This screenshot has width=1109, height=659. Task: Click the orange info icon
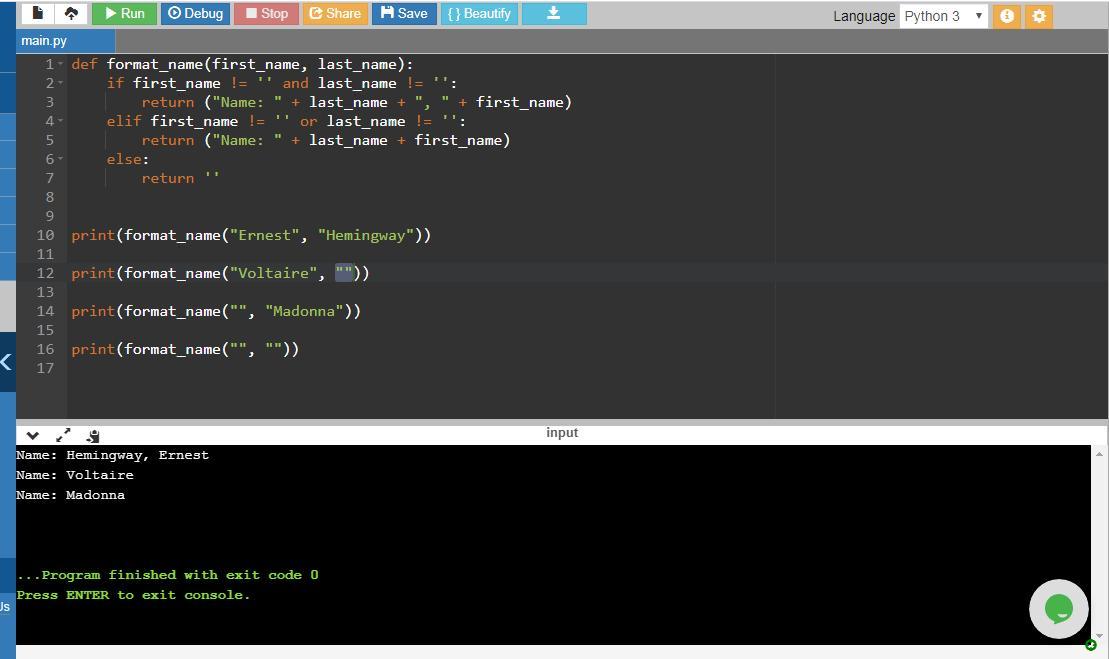pos(1007,16)
